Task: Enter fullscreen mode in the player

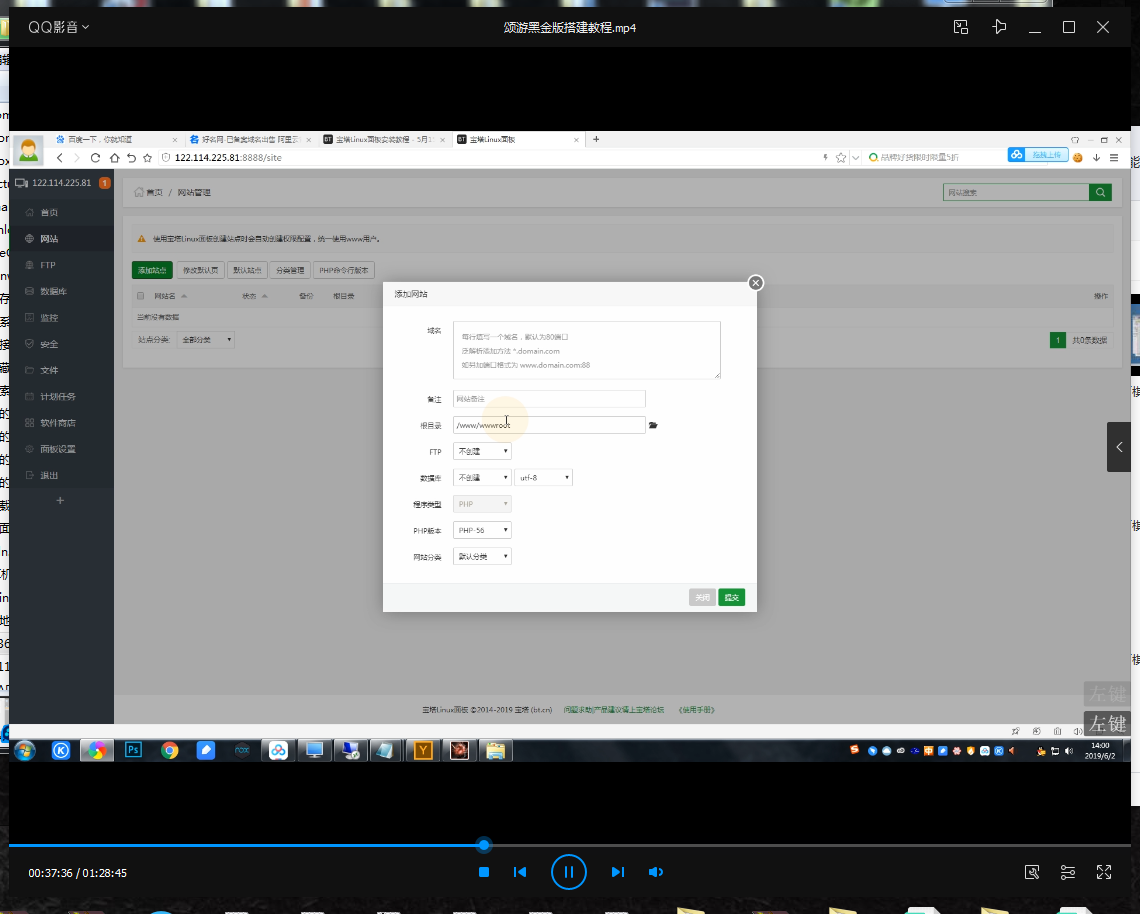Action: (1104, 872)
